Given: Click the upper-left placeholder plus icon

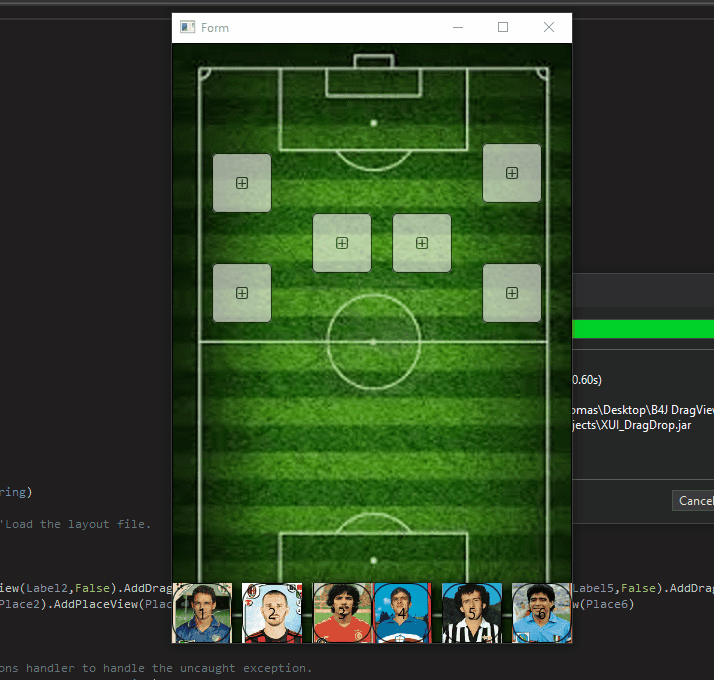Looking at the screenshot, I should 242,183.
